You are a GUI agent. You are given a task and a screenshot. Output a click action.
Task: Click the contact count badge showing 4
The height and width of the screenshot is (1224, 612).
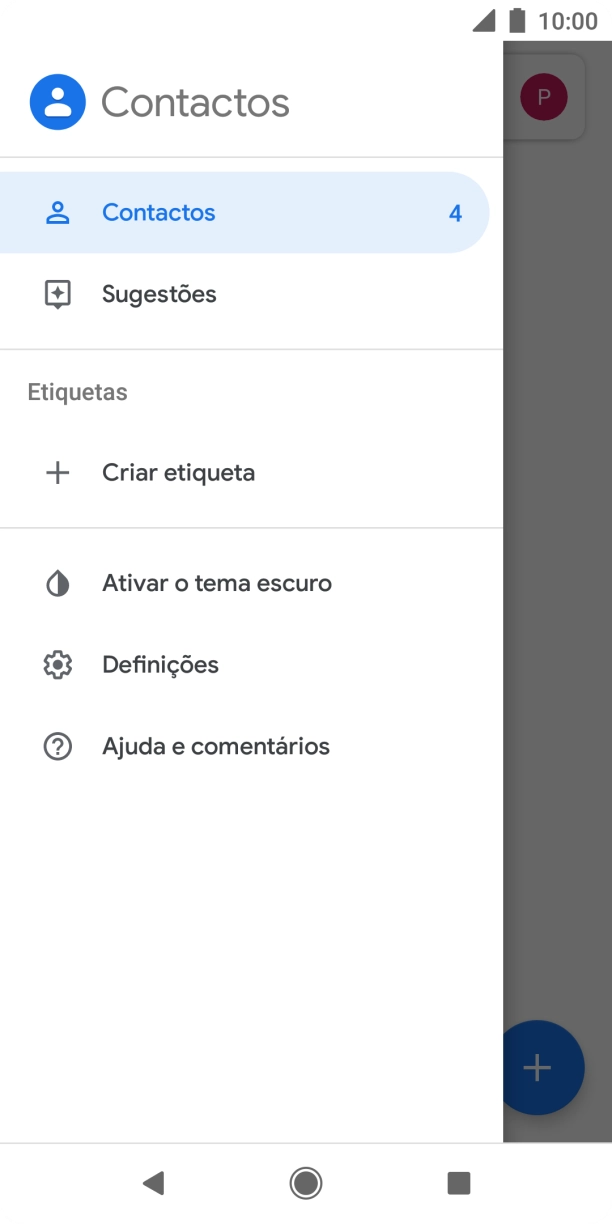point(455,212)
